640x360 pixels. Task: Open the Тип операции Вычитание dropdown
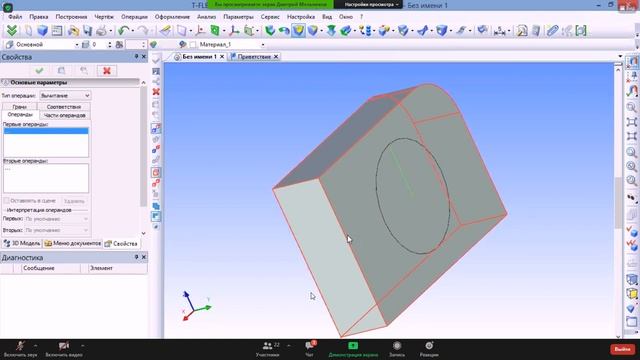tap(65, 96)
